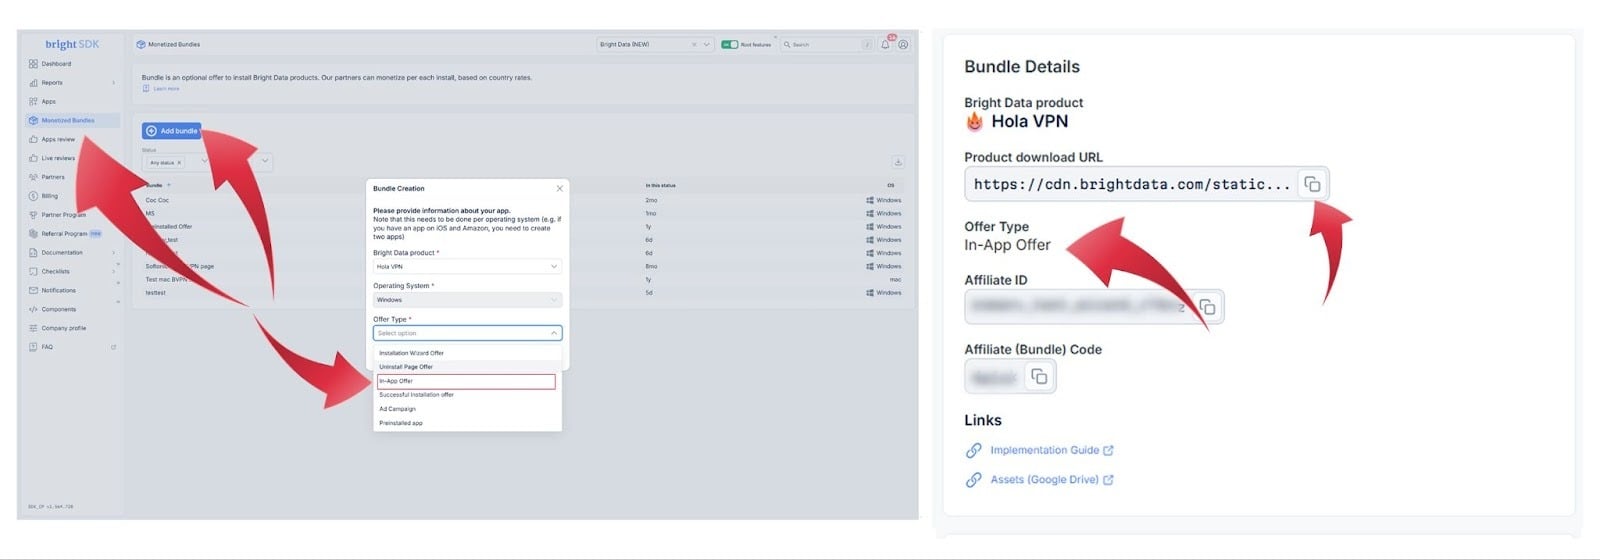Choose In-App Offer option

coord(467,381)
